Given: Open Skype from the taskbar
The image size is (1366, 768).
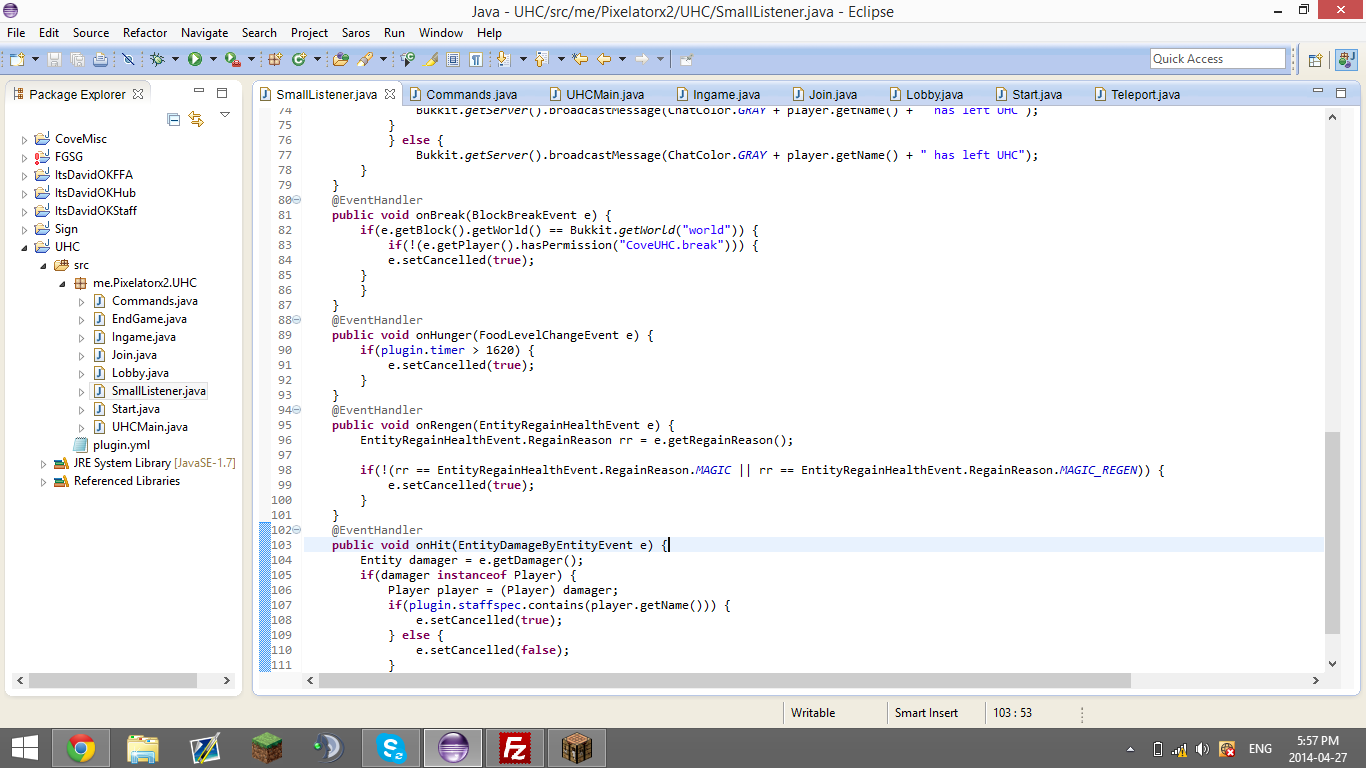Looking at the screenshot, I should 391,748.
